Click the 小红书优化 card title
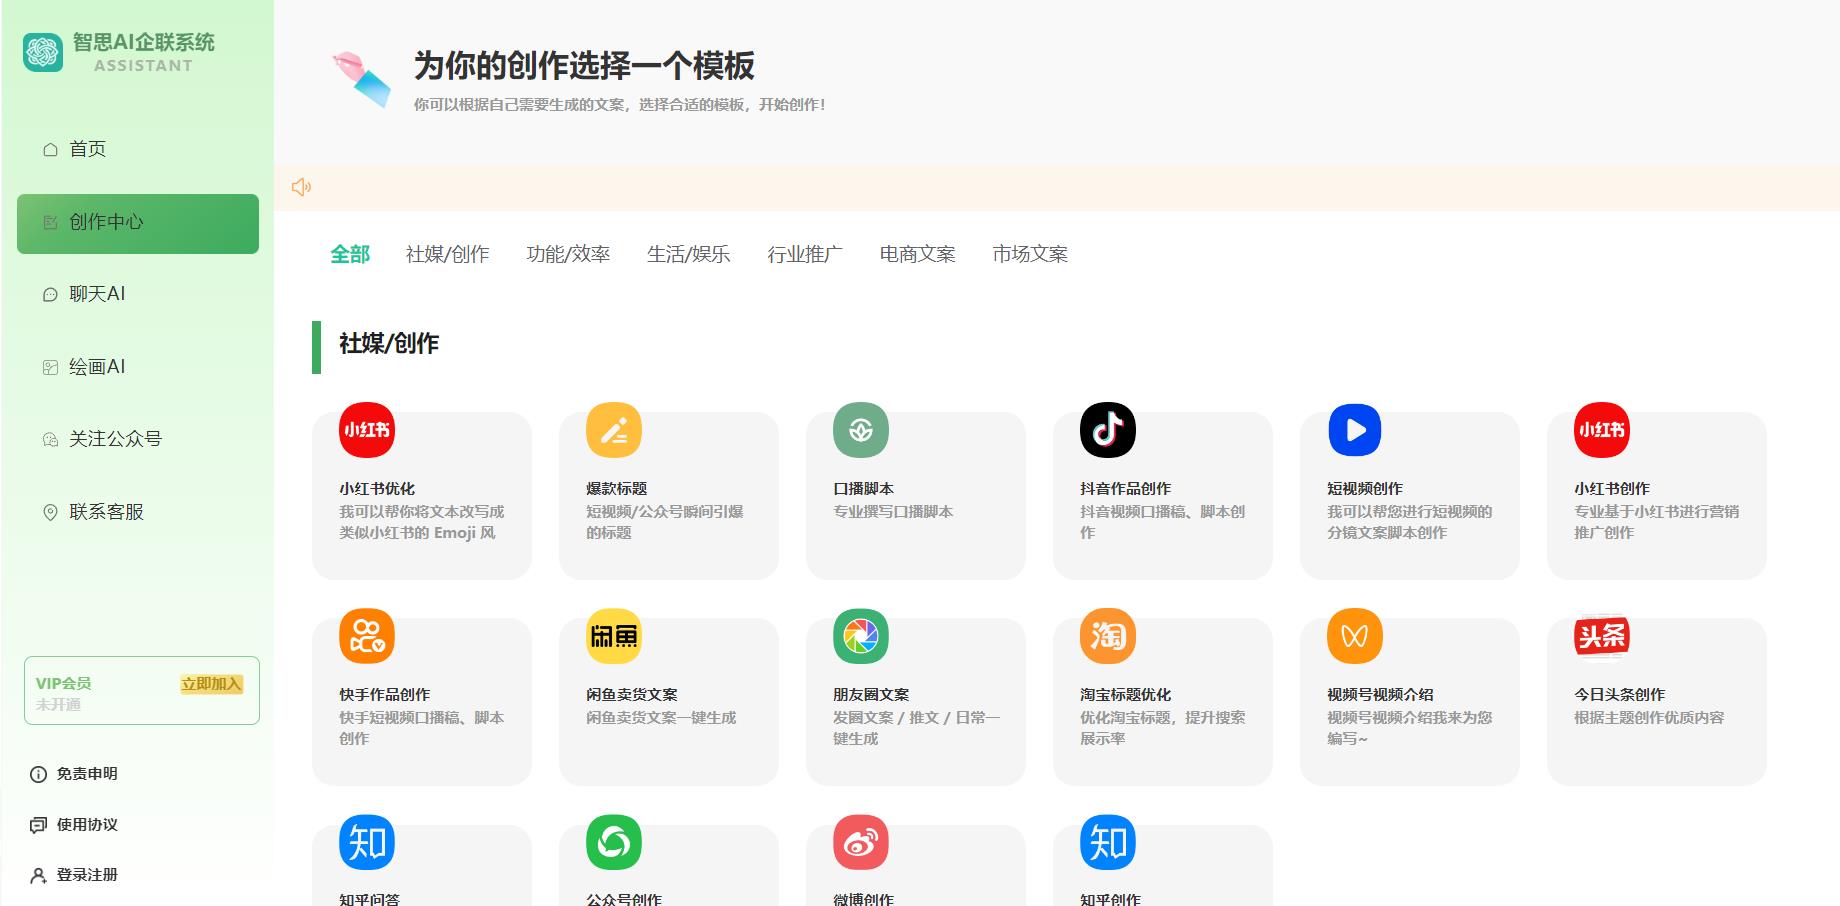The image size is (1840, 906). pos(377,489)
